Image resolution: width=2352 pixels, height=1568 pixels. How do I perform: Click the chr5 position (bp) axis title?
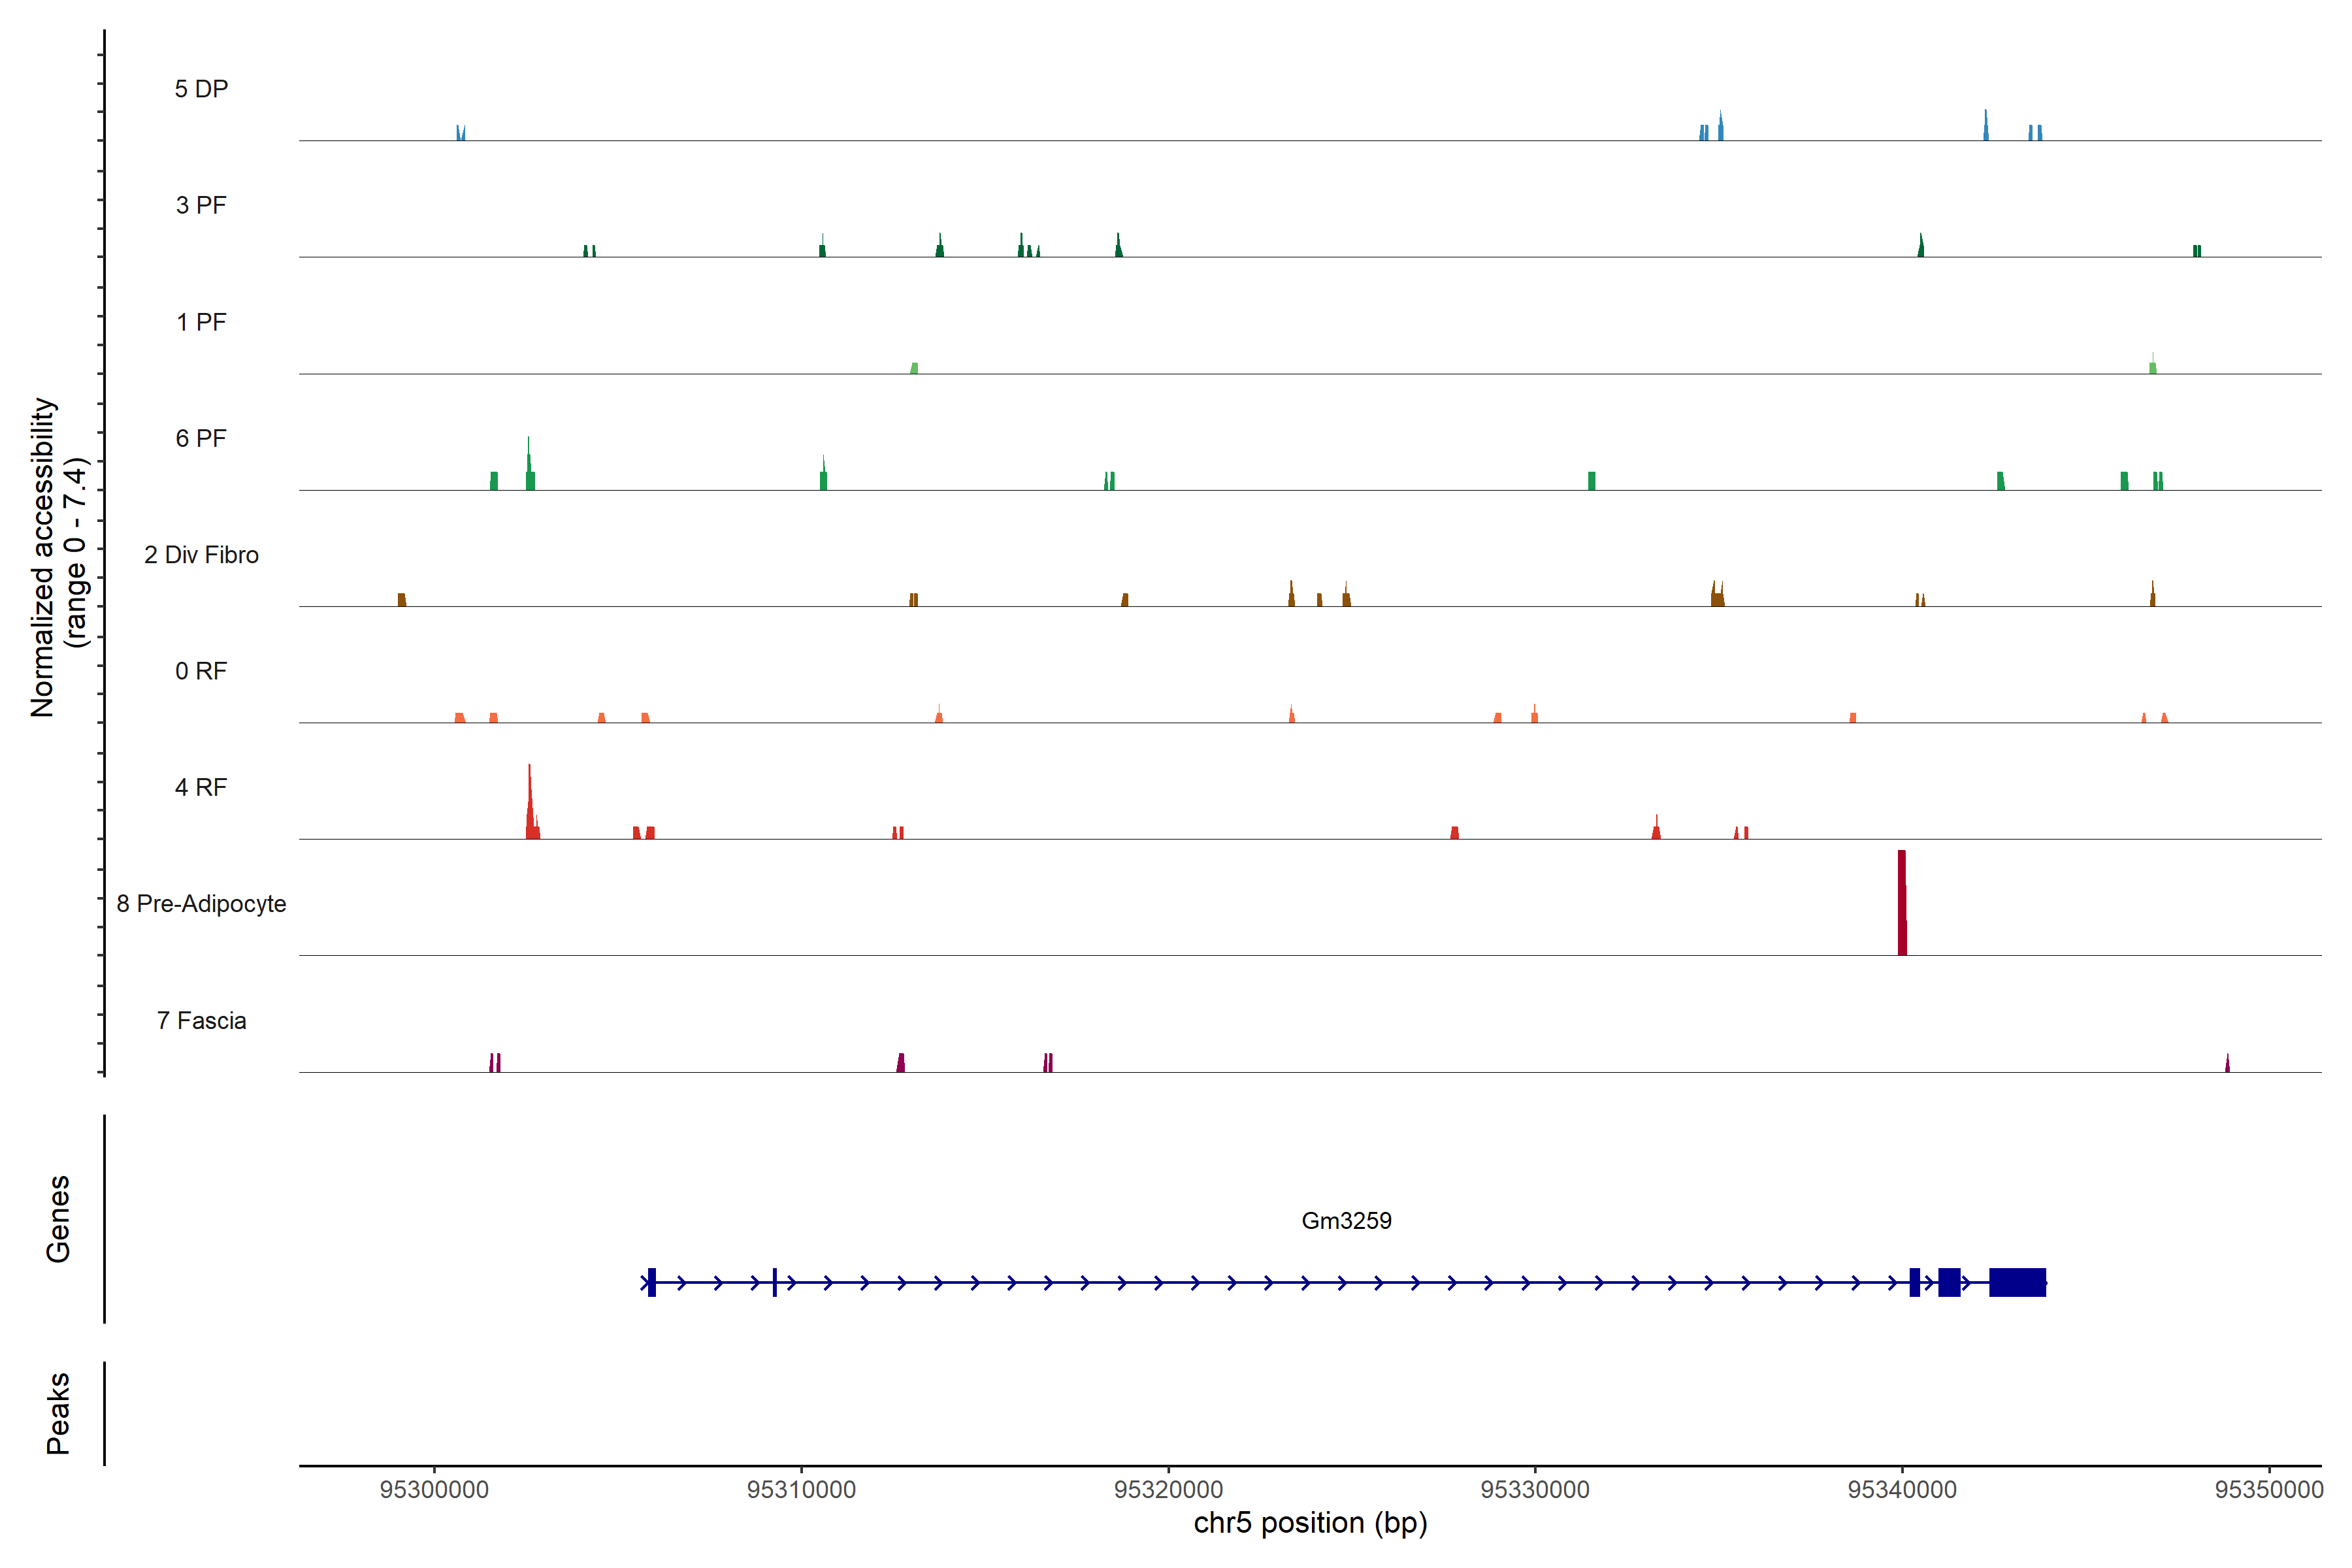(1310, 1523)
